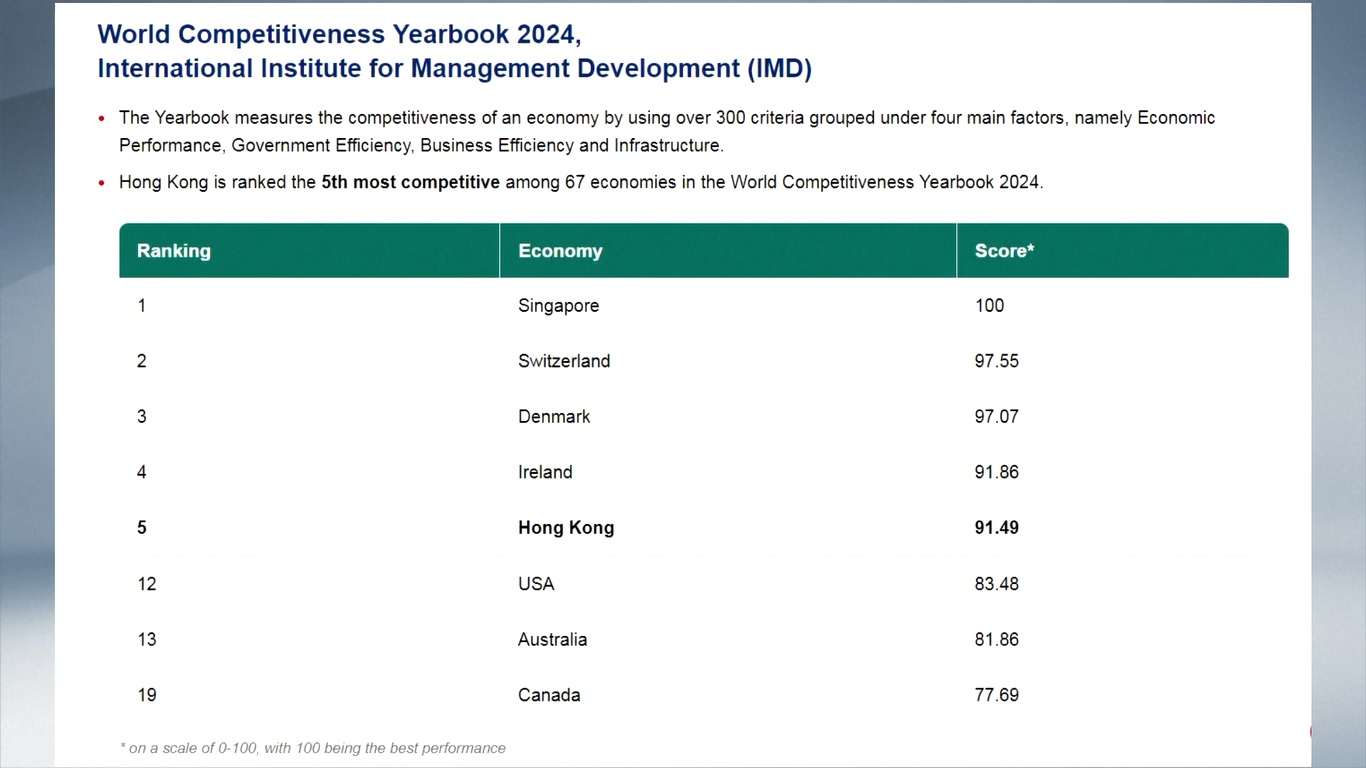This screenshot has width=1366, height=768.
Task: Click the bold '5th most competitive' text
Action: (410, 182)
